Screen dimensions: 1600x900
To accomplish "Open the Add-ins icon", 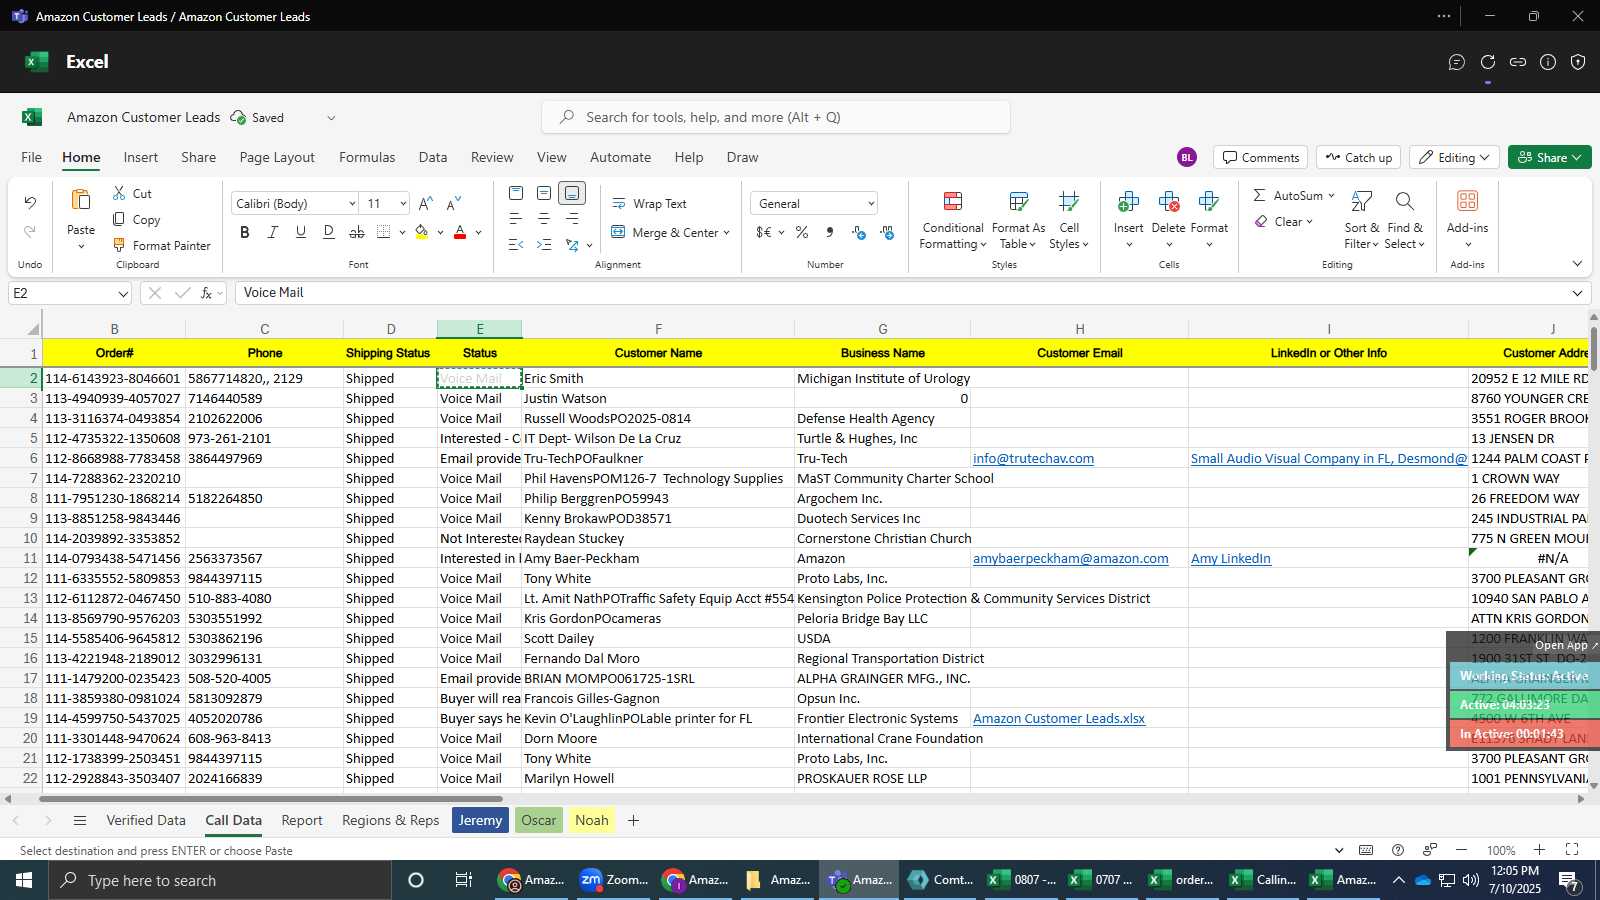I will coord(1467,202).
